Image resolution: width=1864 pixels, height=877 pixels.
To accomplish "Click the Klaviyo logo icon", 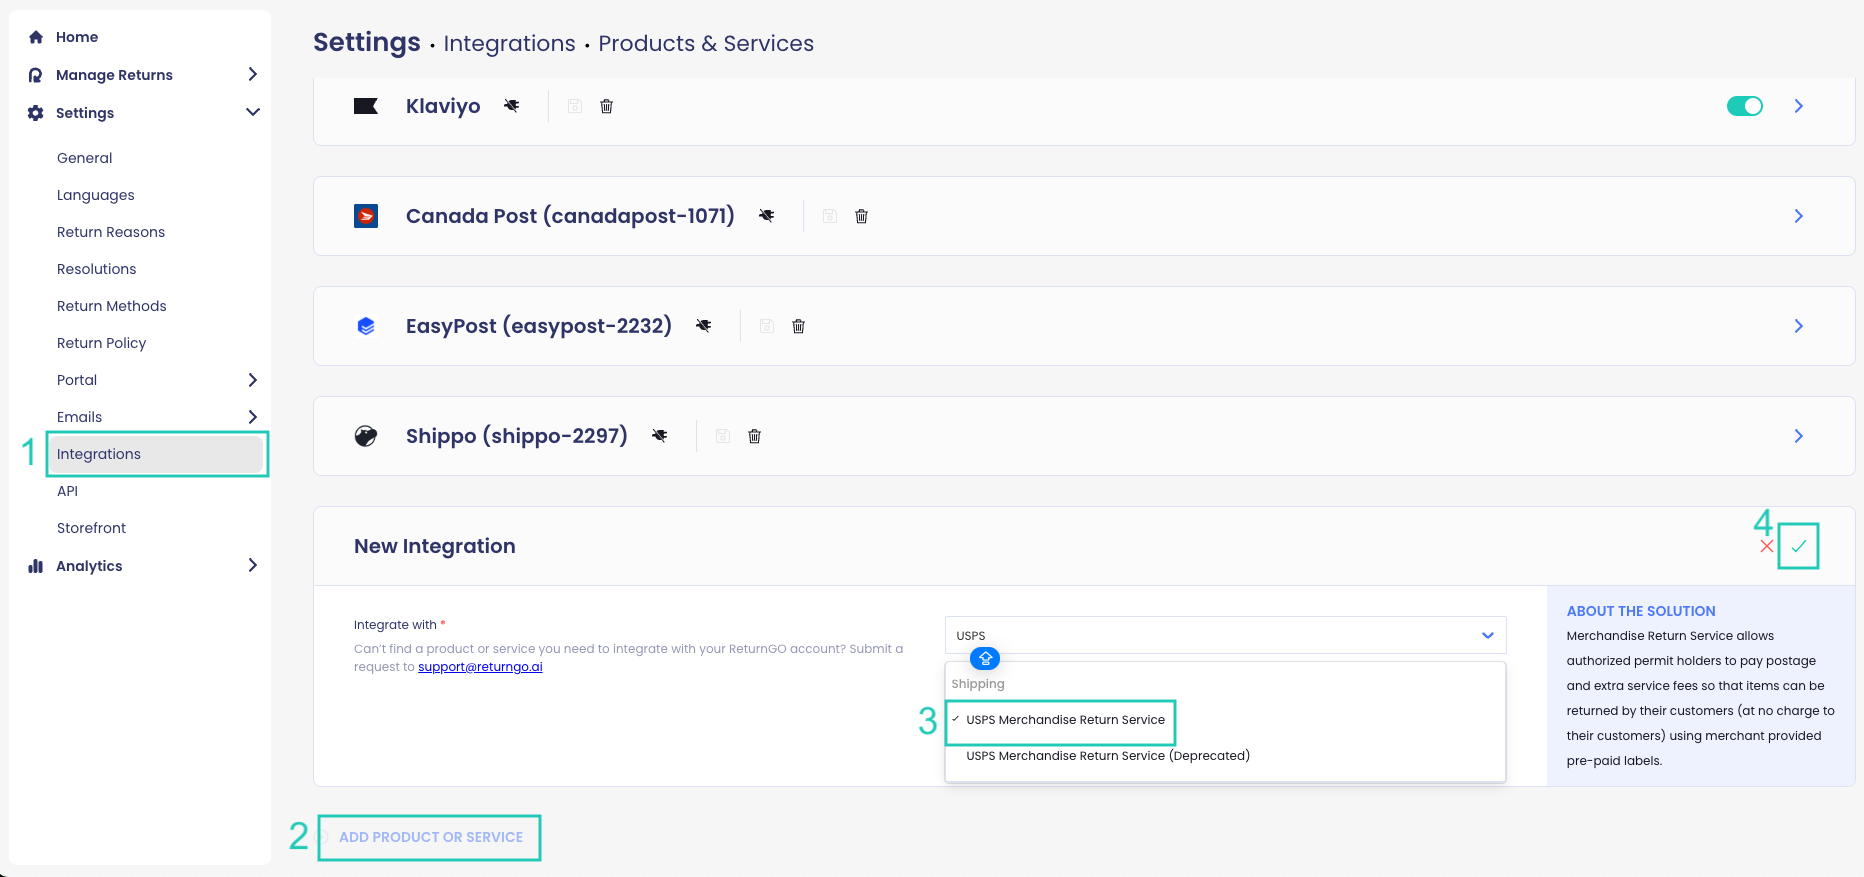I will (366, 106).
